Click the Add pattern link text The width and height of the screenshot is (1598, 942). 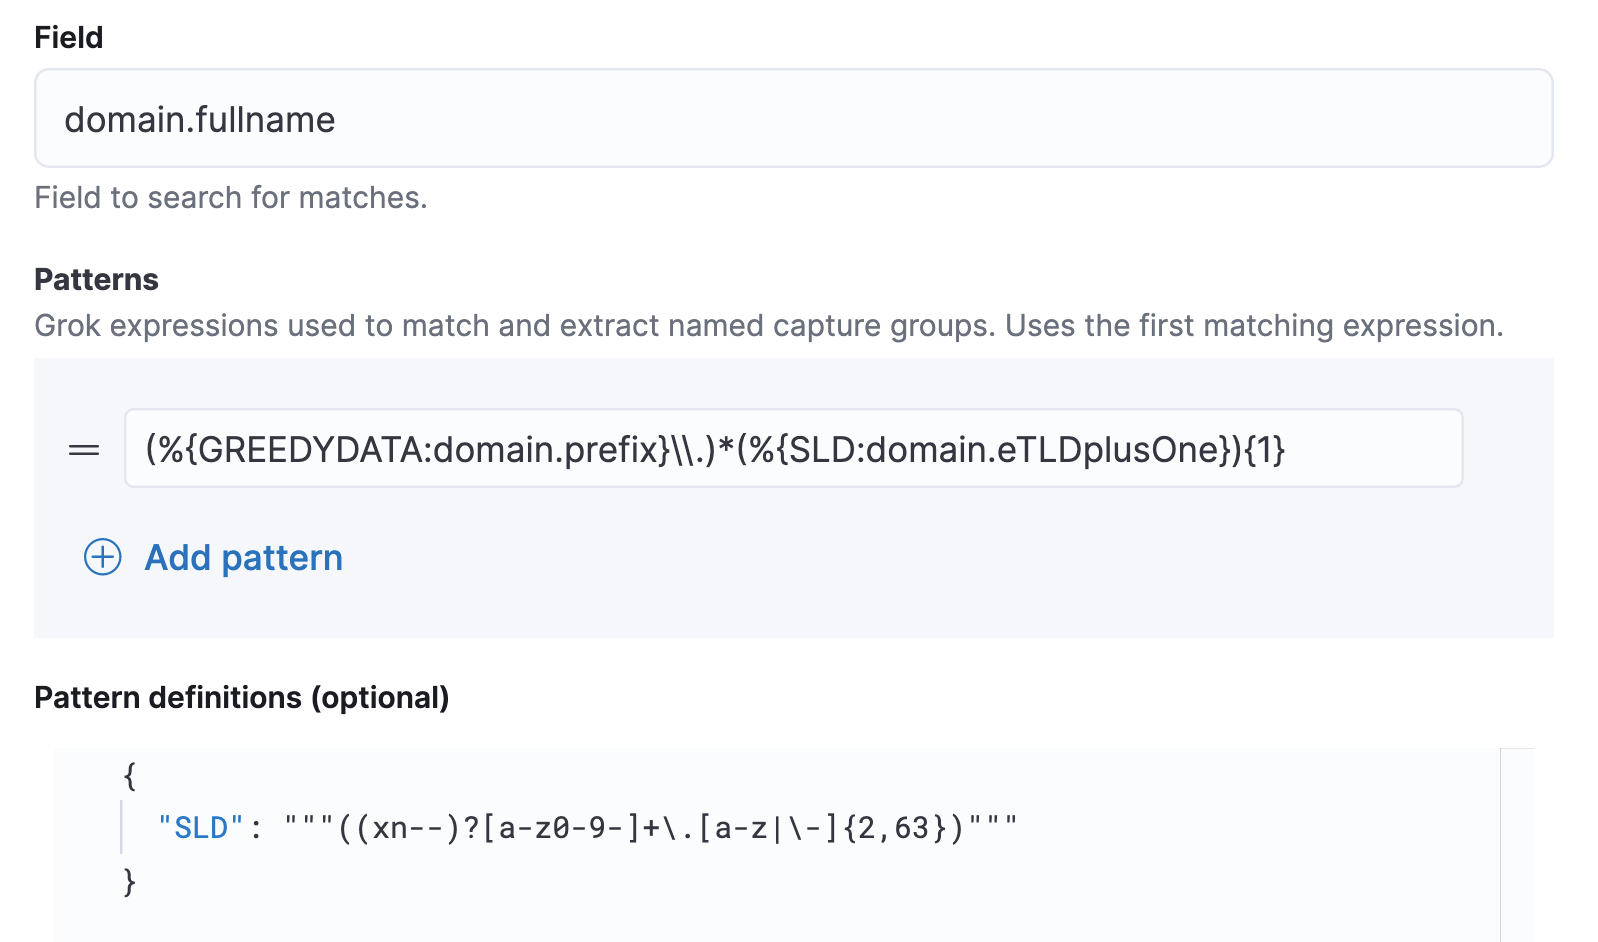click(x=243, y=557)
